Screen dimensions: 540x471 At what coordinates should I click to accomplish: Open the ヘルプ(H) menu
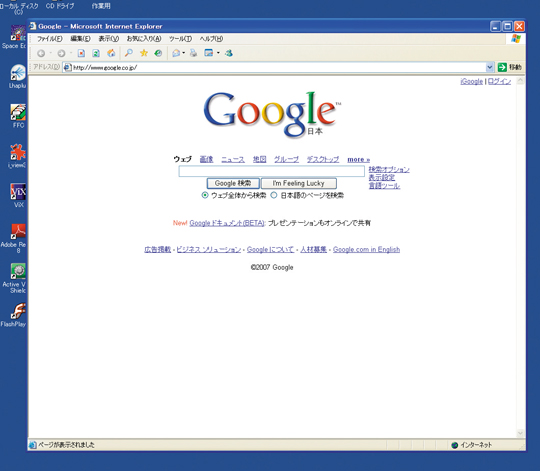tap(211, 39)
